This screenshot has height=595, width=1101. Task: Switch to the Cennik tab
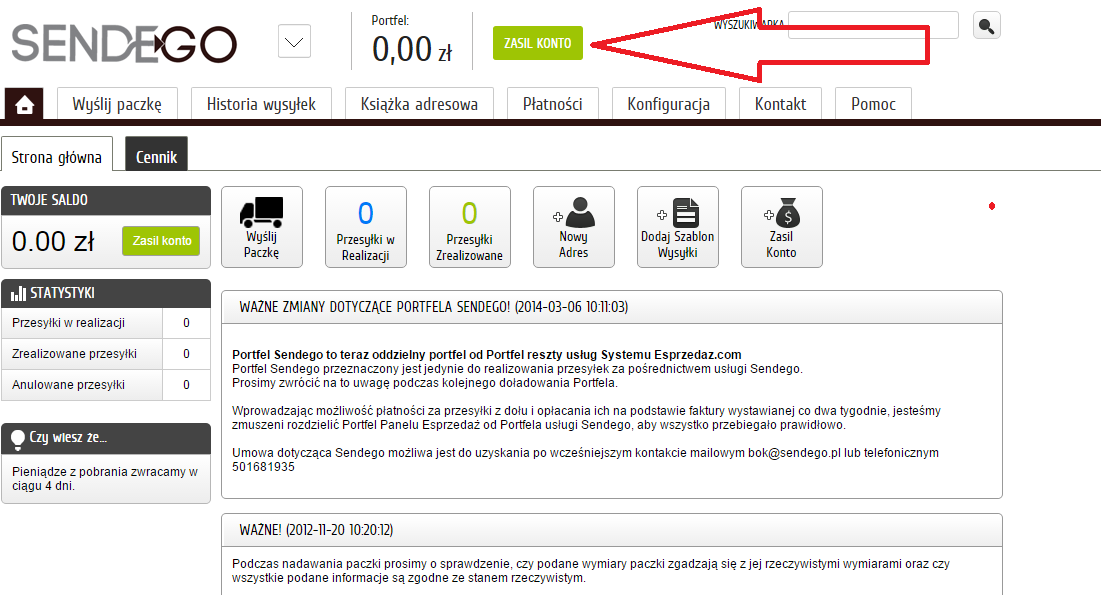click(157, 156)
